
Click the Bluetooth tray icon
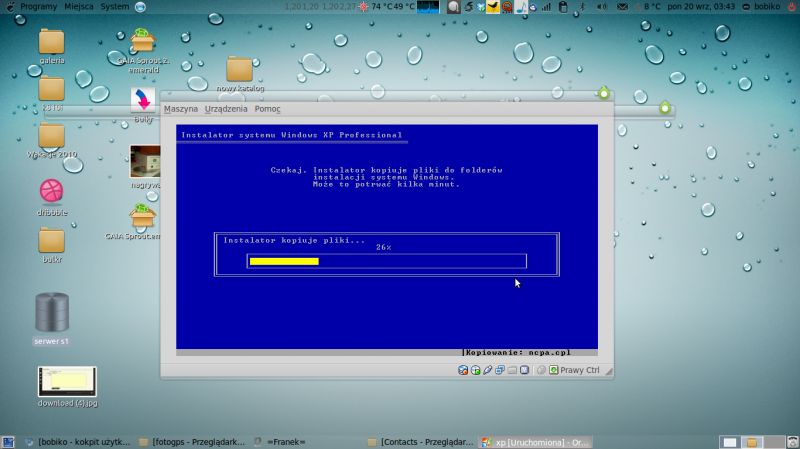(583, 7)
